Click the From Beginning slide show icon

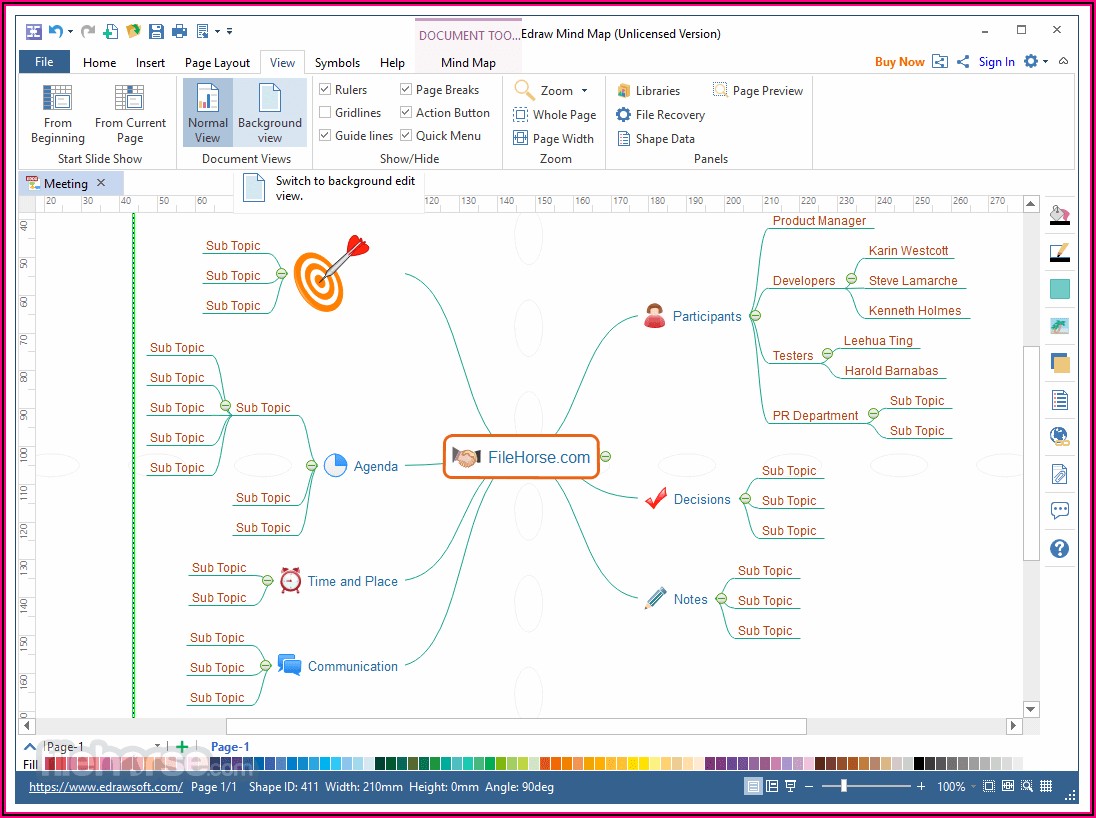pos(57,98)
